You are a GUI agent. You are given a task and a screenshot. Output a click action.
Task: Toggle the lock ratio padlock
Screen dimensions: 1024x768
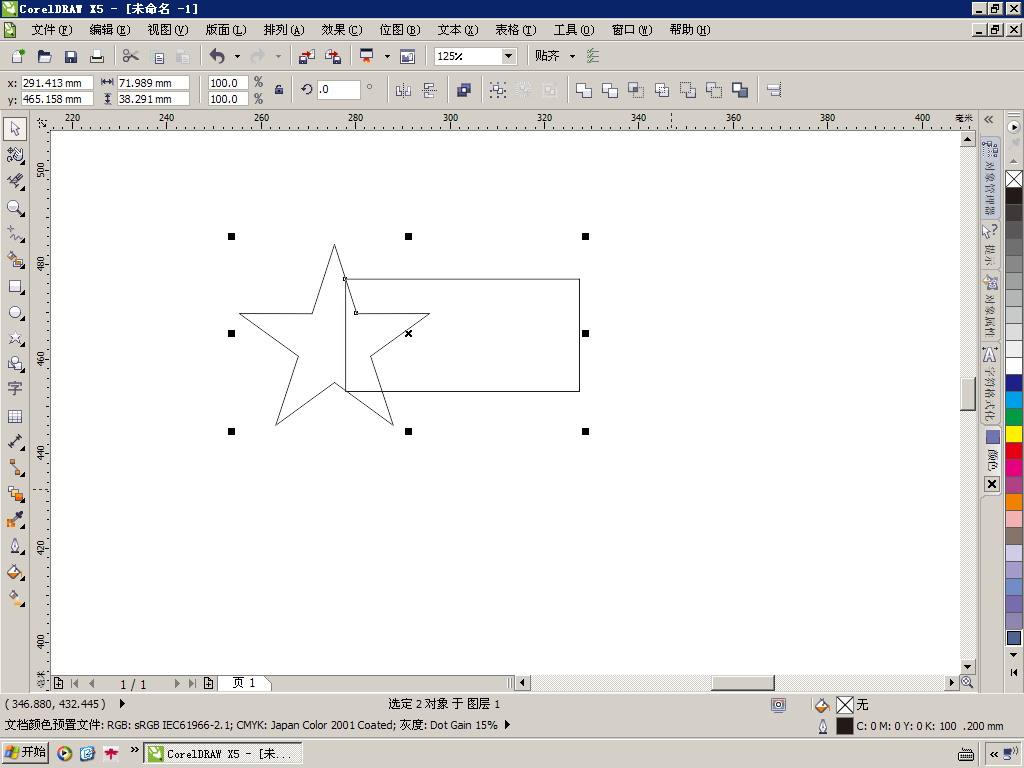[279, 90]
